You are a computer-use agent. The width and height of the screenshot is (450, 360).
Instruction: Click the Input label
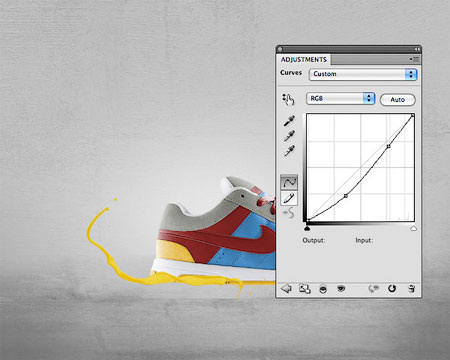click(364, 240)
